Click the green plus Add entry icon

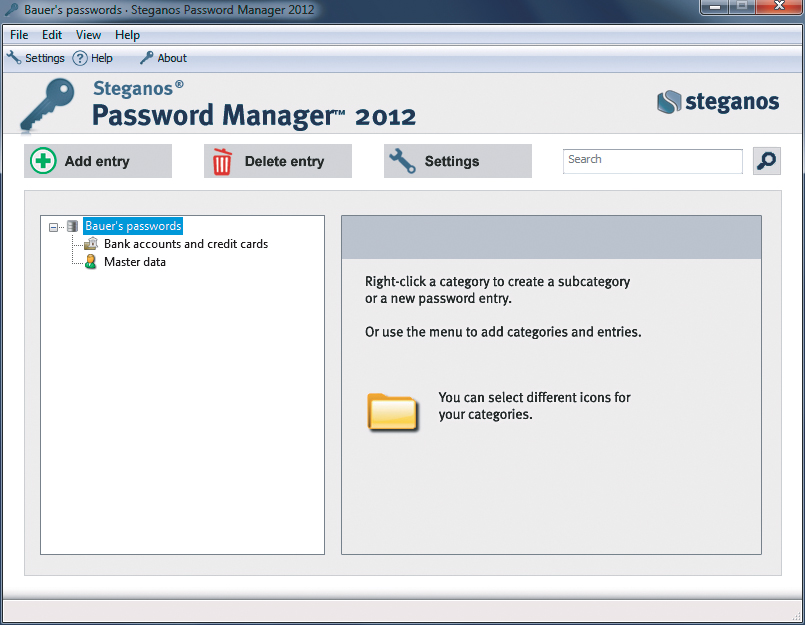pos(44,161)
